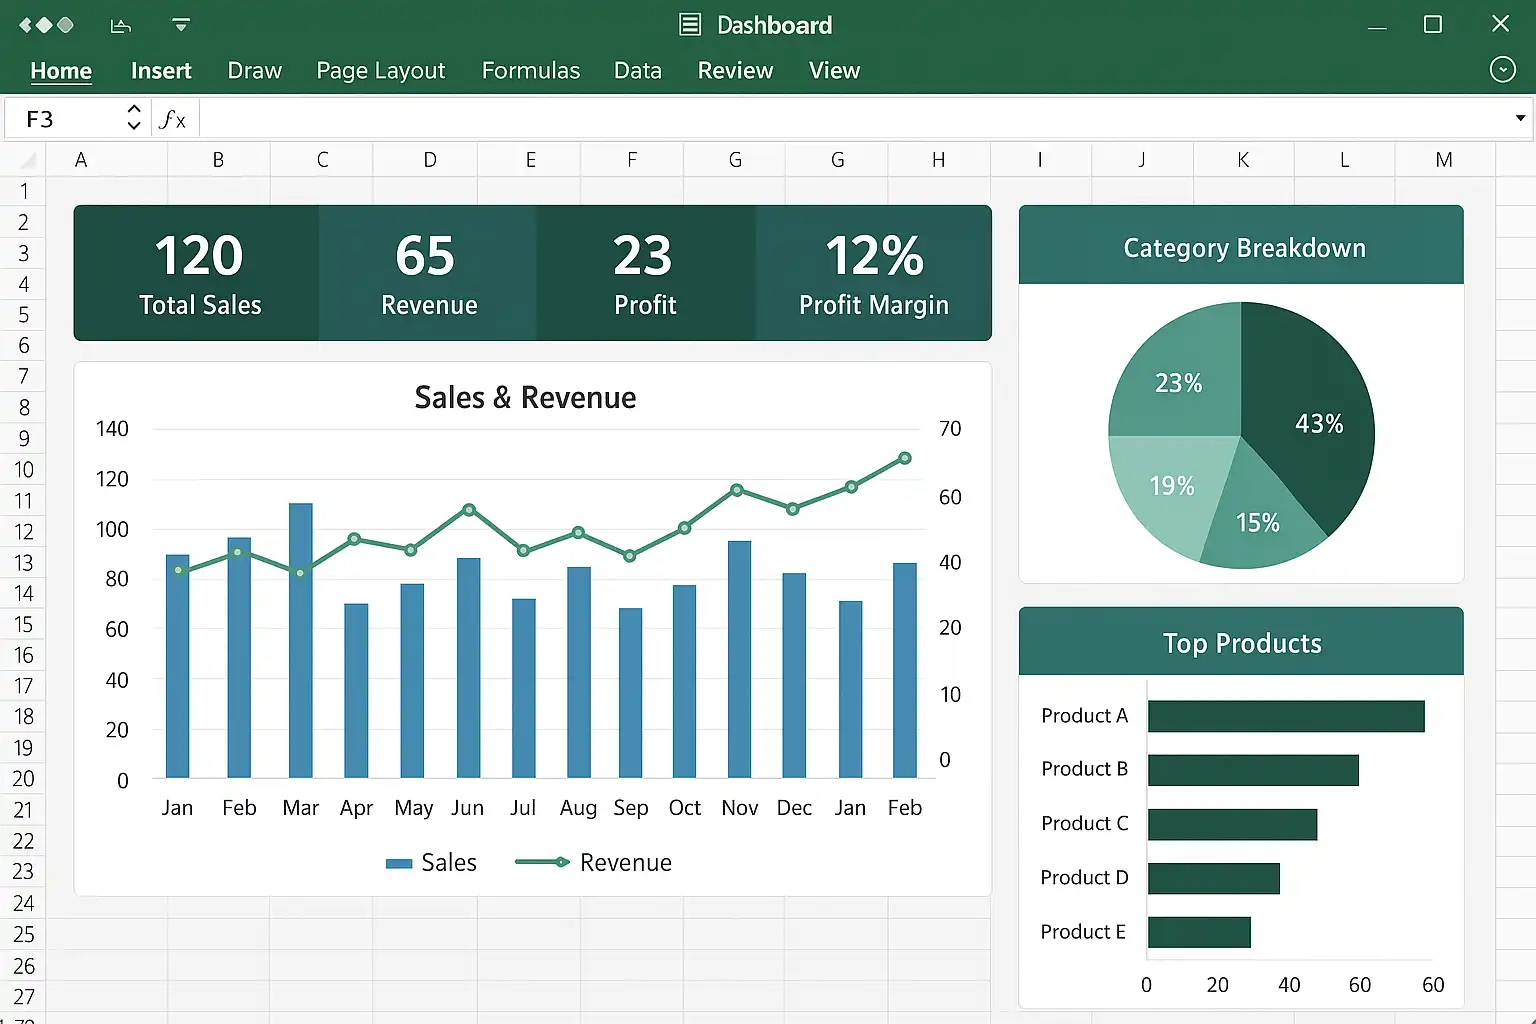Click the name box stepper arrows
Image resolution: width=1536 pixels, height=1024 pixels.
[x=134, y=118]
